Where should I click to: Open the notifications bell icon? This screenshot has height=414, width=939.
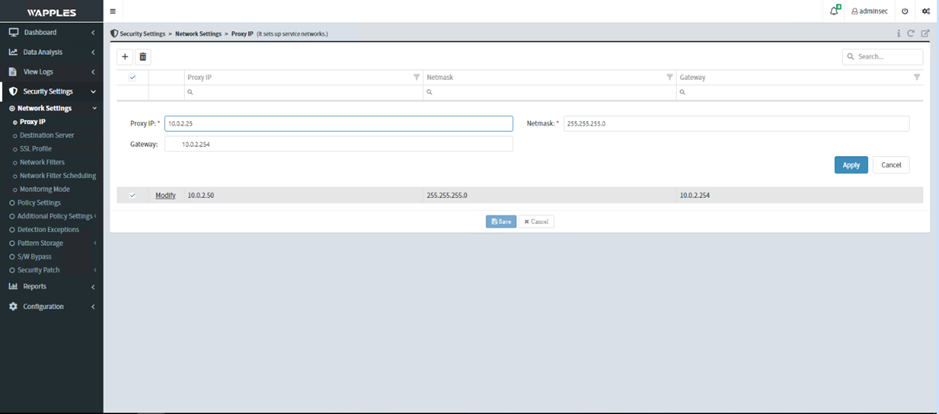(x=834, y=11)
